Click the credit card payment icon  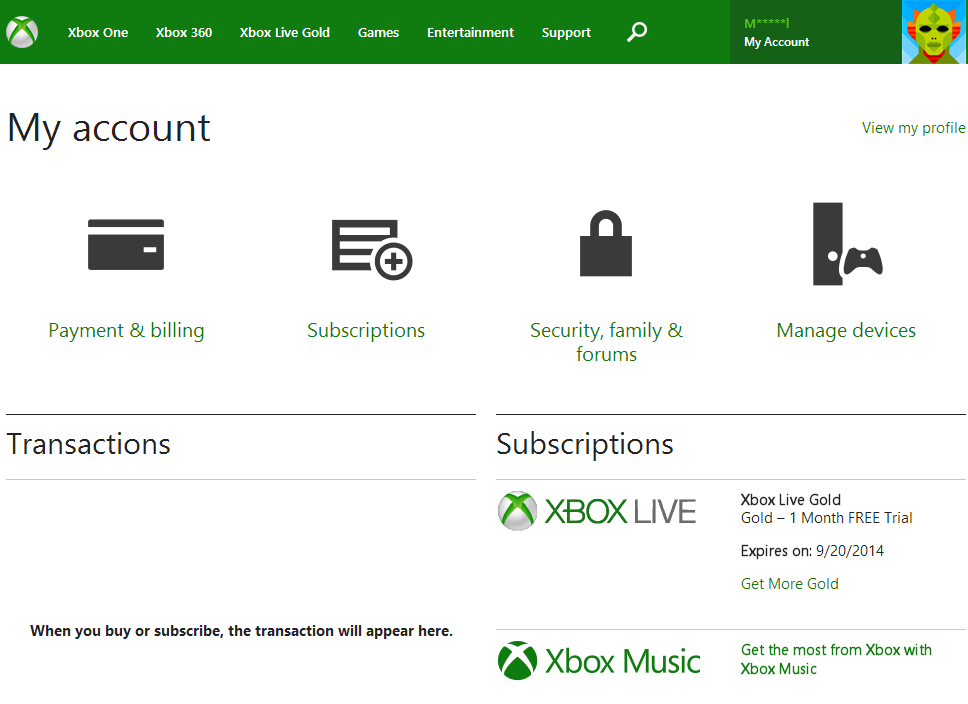point(126,245)
